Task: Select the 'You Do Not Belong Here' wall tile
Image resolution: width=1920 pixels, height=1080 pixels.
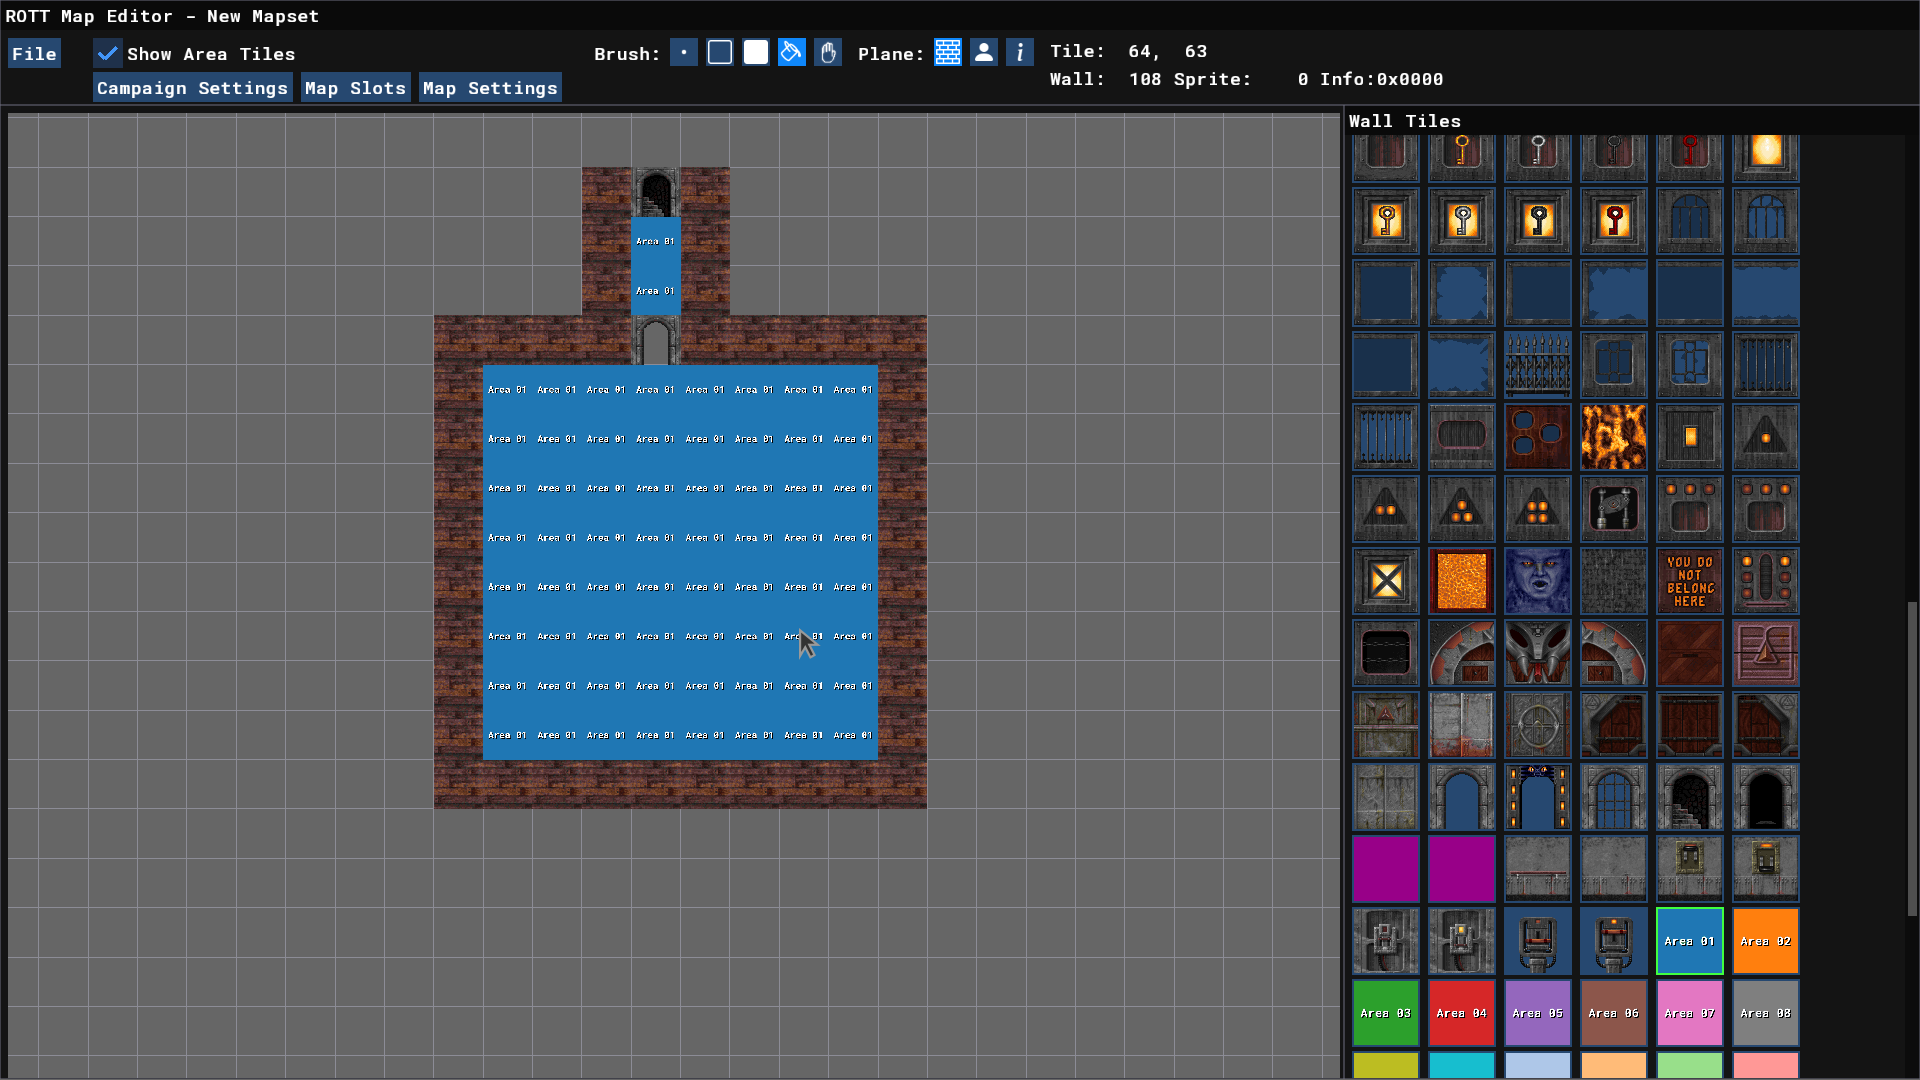Action: 1689,581
